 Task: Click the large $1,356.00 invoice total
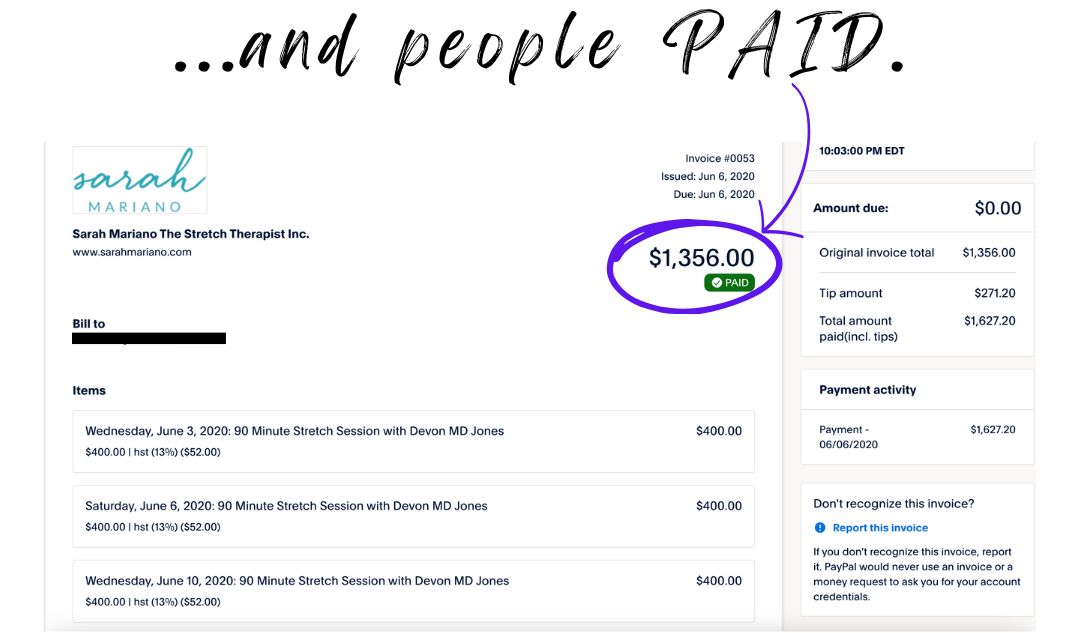(701, 258)
